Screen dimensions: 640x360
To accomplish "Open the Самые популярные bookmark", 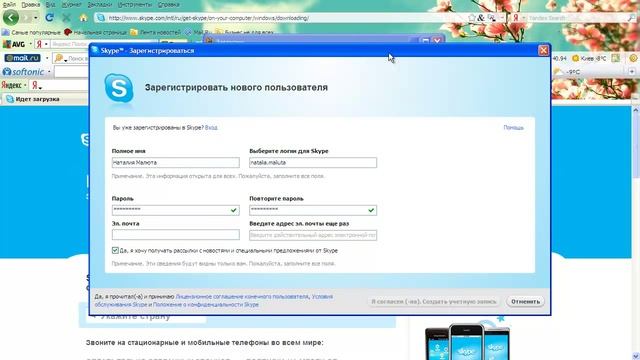I will (x=31, y=32).
